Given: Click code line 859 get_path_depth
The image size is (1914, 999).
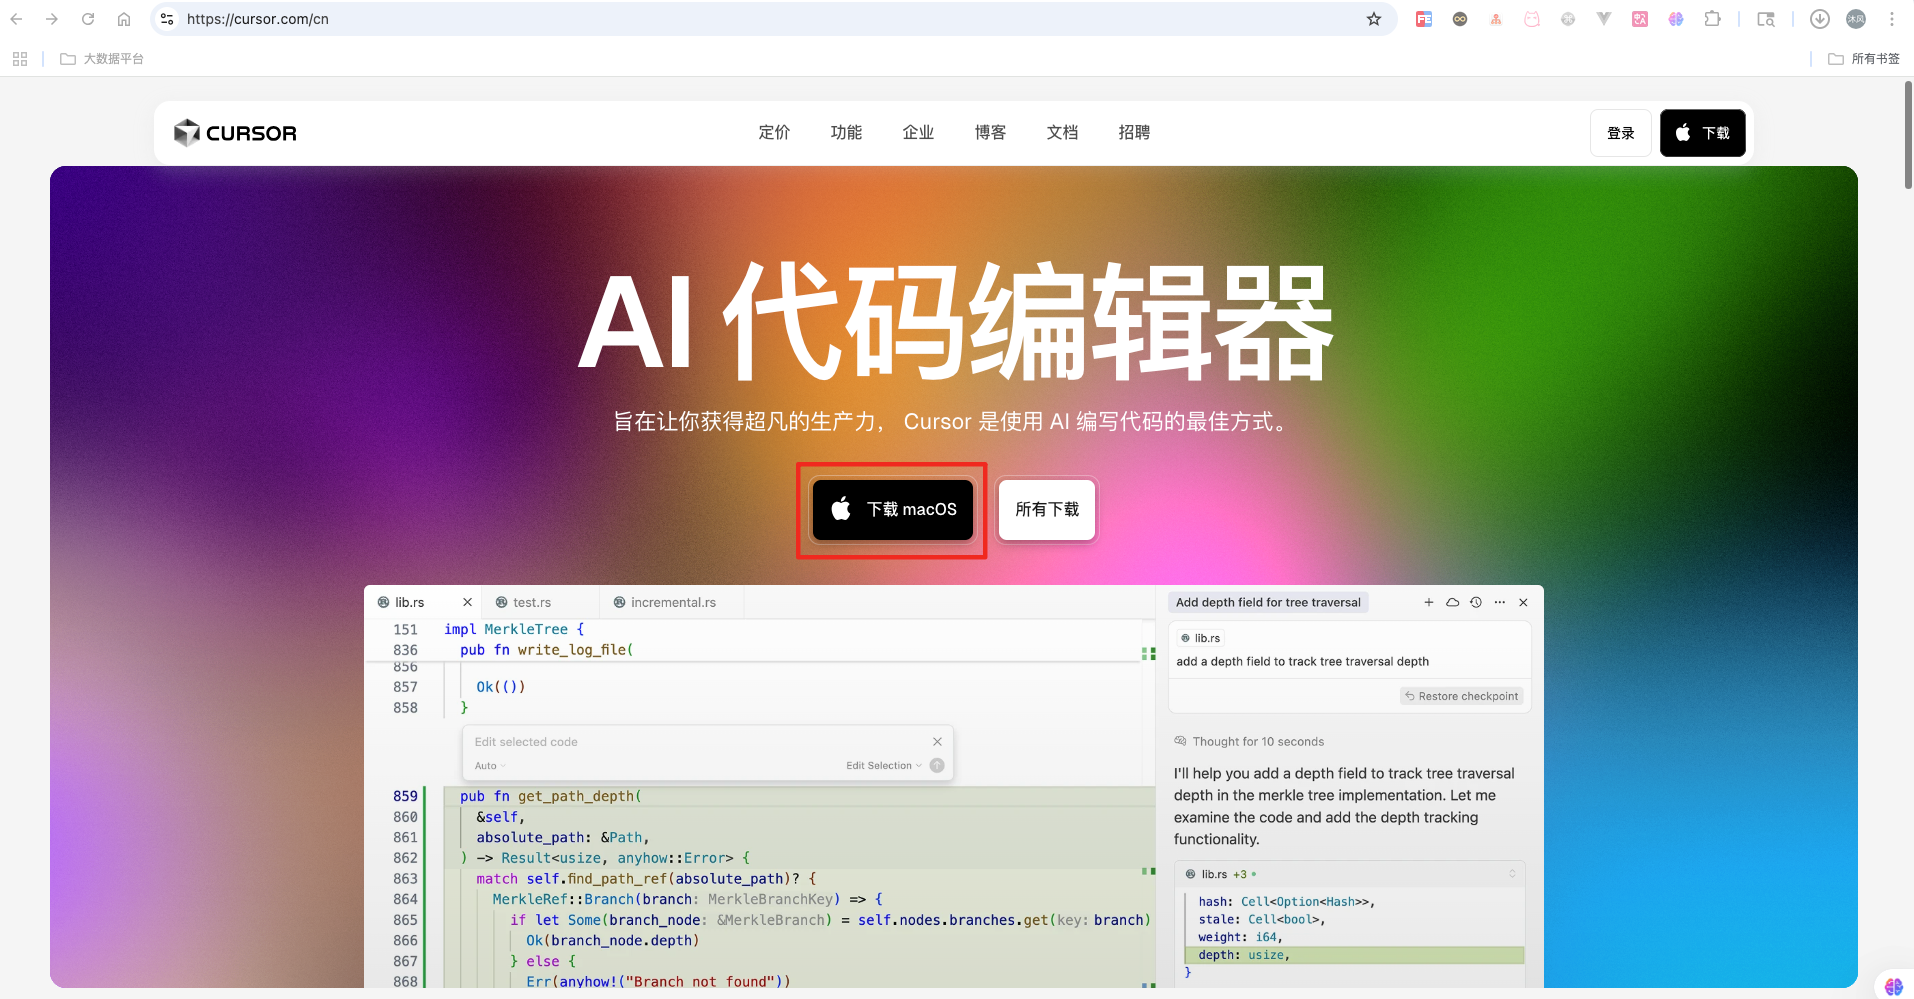Looking at the screenshot, I should (551, 796).
